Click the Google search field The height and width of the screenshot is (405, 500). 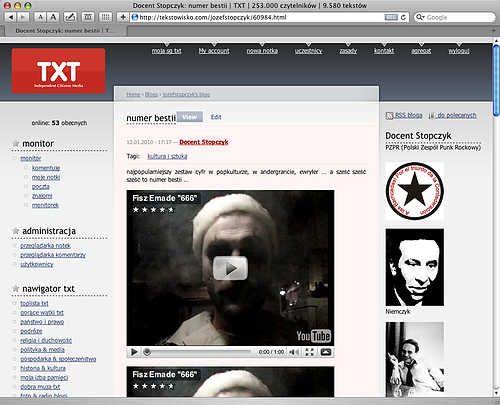pos(455,17)
